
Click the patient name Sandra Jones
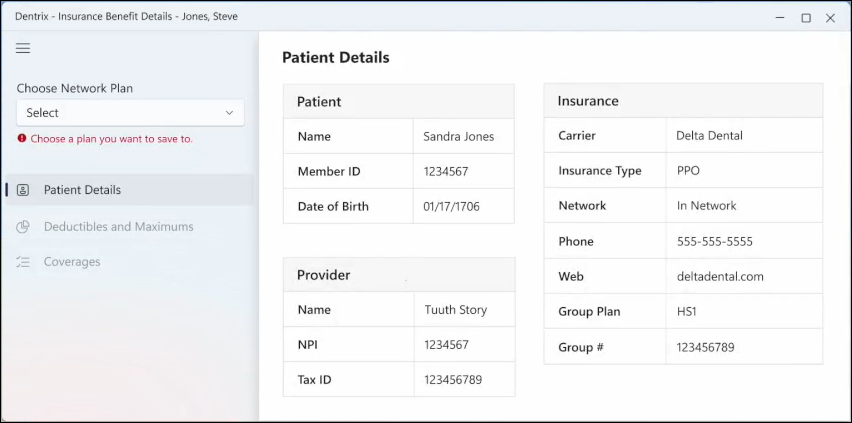point(459,136)
